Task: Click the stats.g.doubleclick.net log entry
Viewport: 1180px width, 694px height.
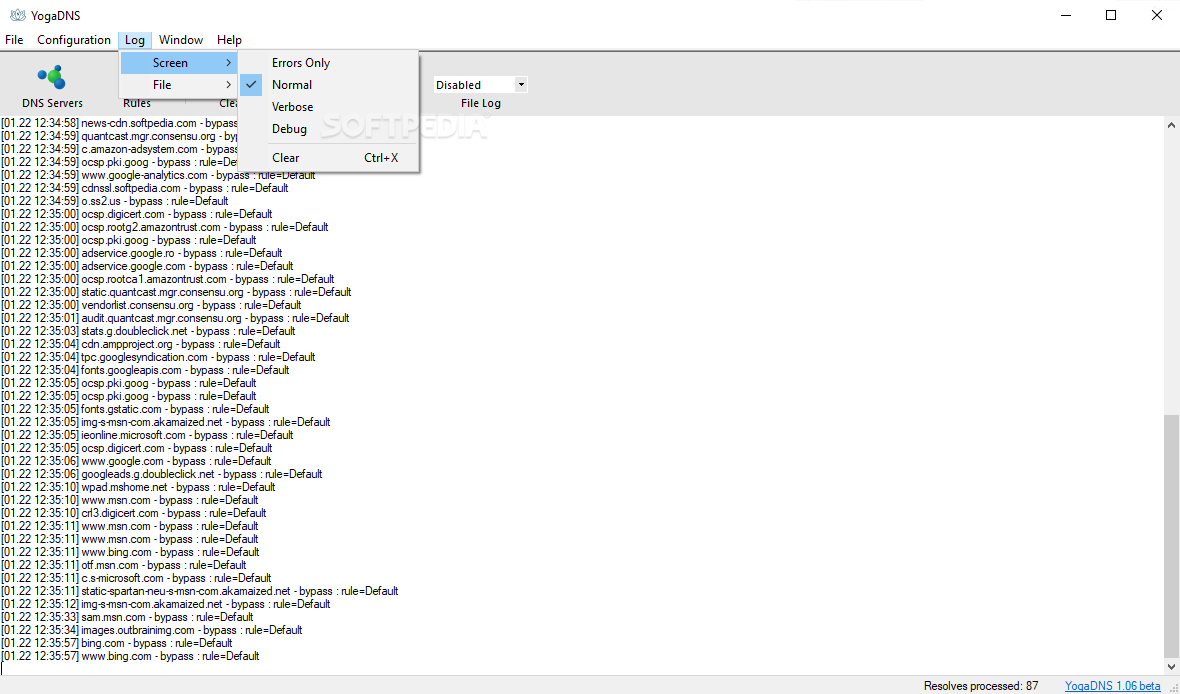Action: click(148, 330)
